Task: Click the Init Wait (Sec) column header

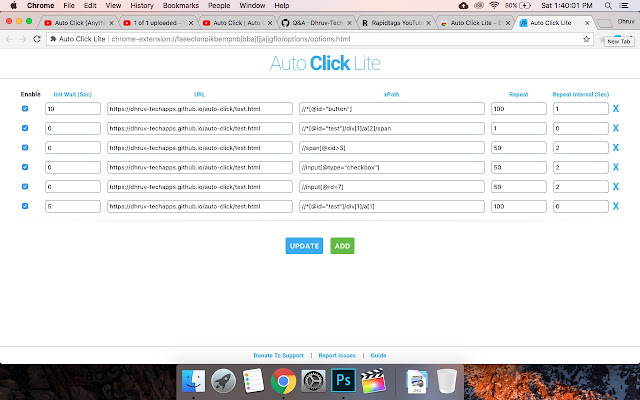Action: point(73,94)
